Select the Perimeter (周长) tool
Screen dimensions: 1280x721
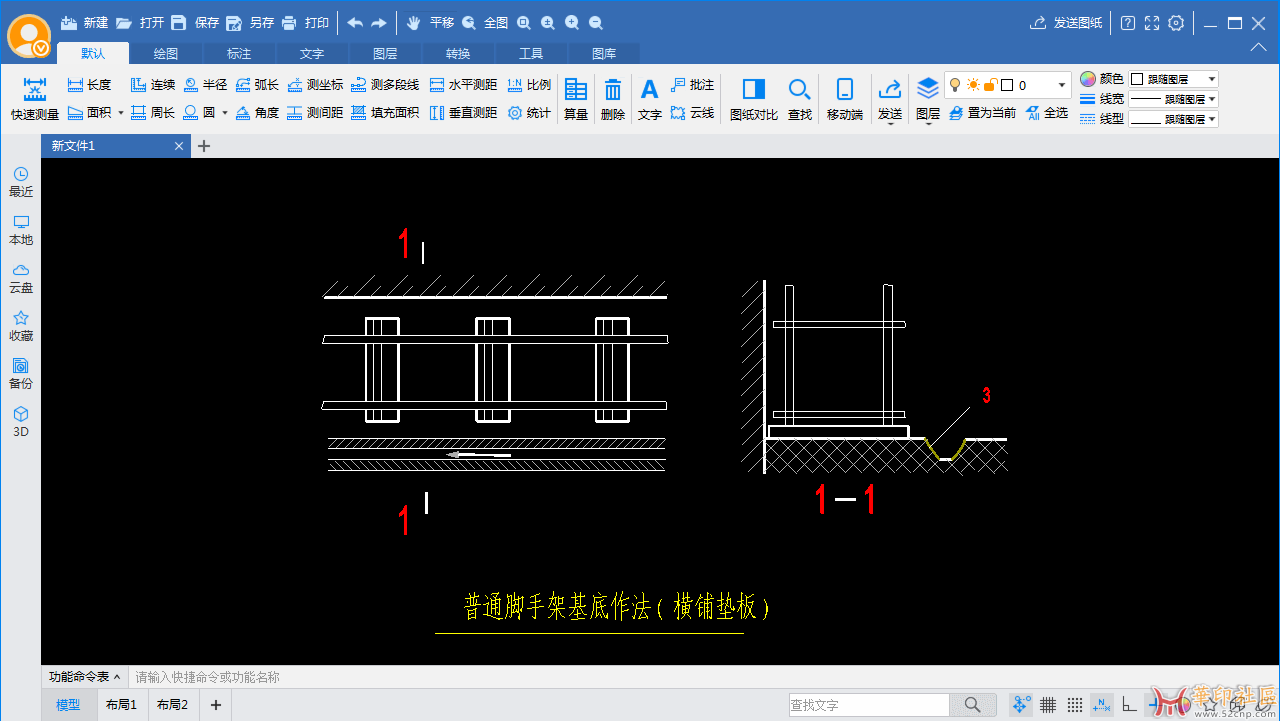coord(153,113)
